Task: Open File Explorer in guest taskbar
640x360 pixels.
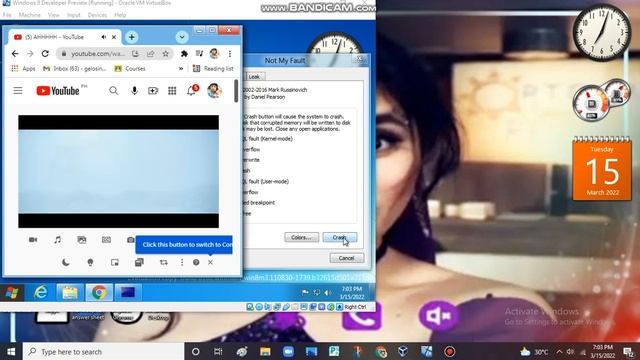Action: point(70,293)
